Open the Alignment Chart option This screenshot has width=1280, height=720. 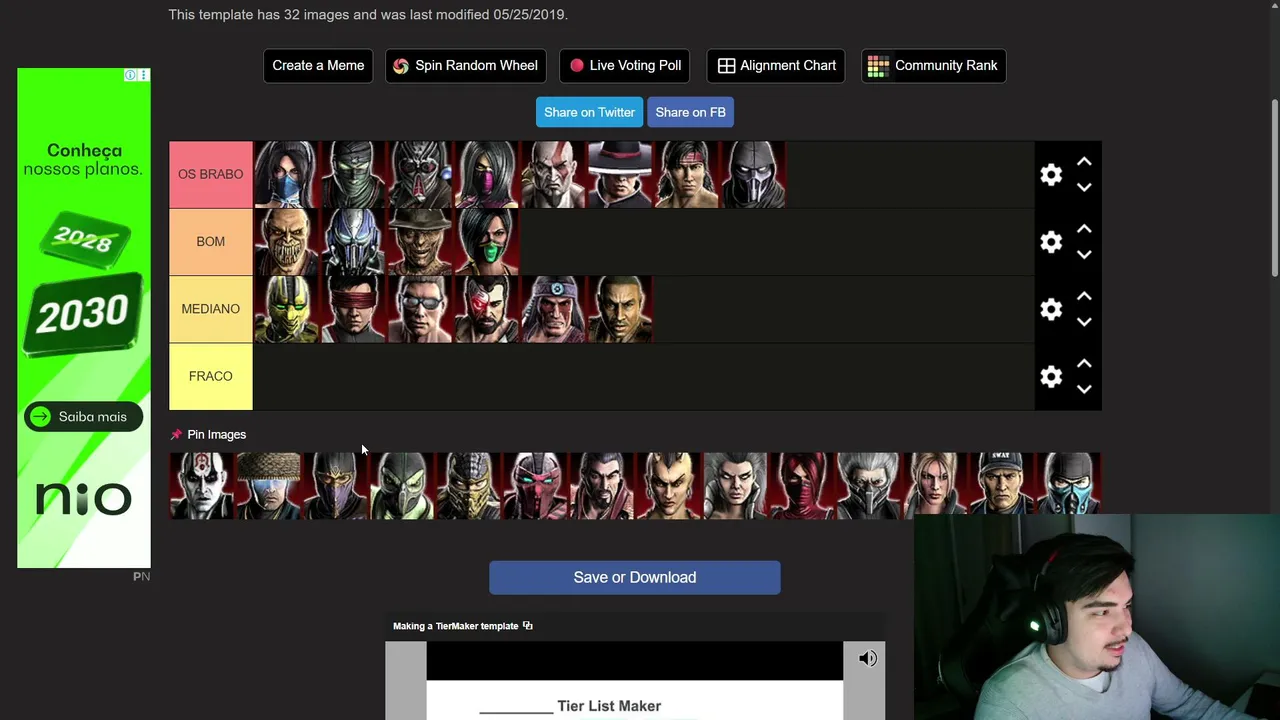click(x=776, y=66)
